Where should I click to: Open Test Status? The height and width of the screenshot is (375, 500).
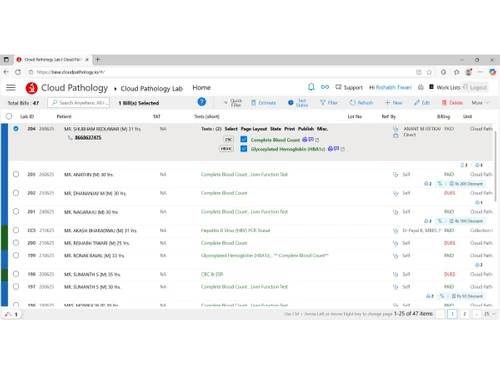tap(298, 103)
